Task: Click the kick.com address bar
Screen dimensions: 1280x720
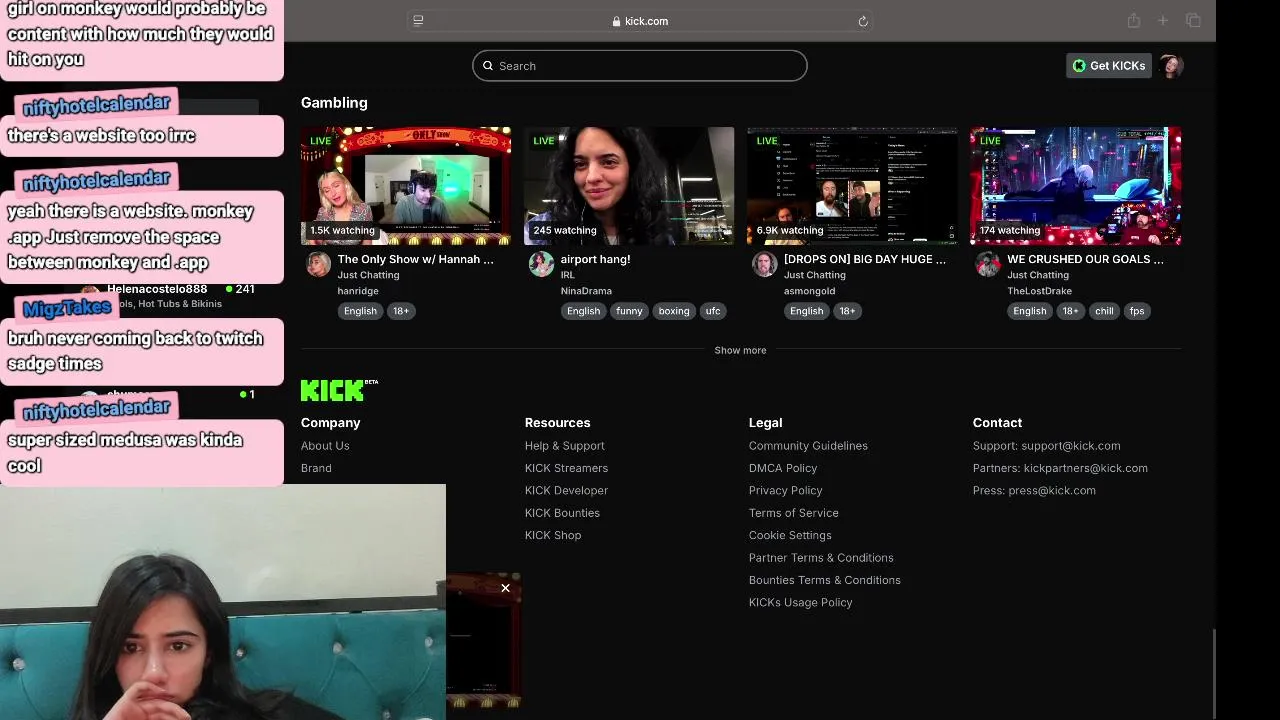Action: pos(640,21)
